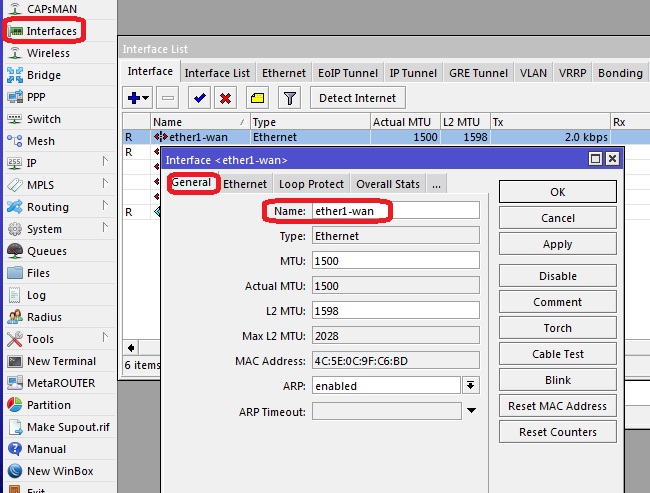The width and height of the screenshot is (650, 493).
Task: Expand the ARP Timeout field arrow
Action: 471,410
